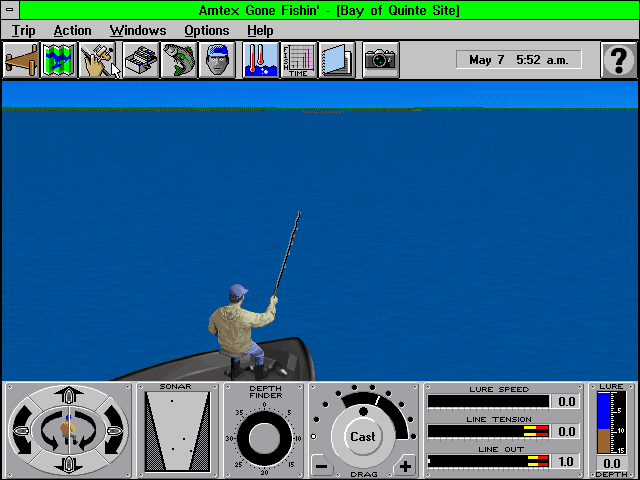Move the boat forward with the up arrow
Screen dimensions: 640x480
(69, 396)
